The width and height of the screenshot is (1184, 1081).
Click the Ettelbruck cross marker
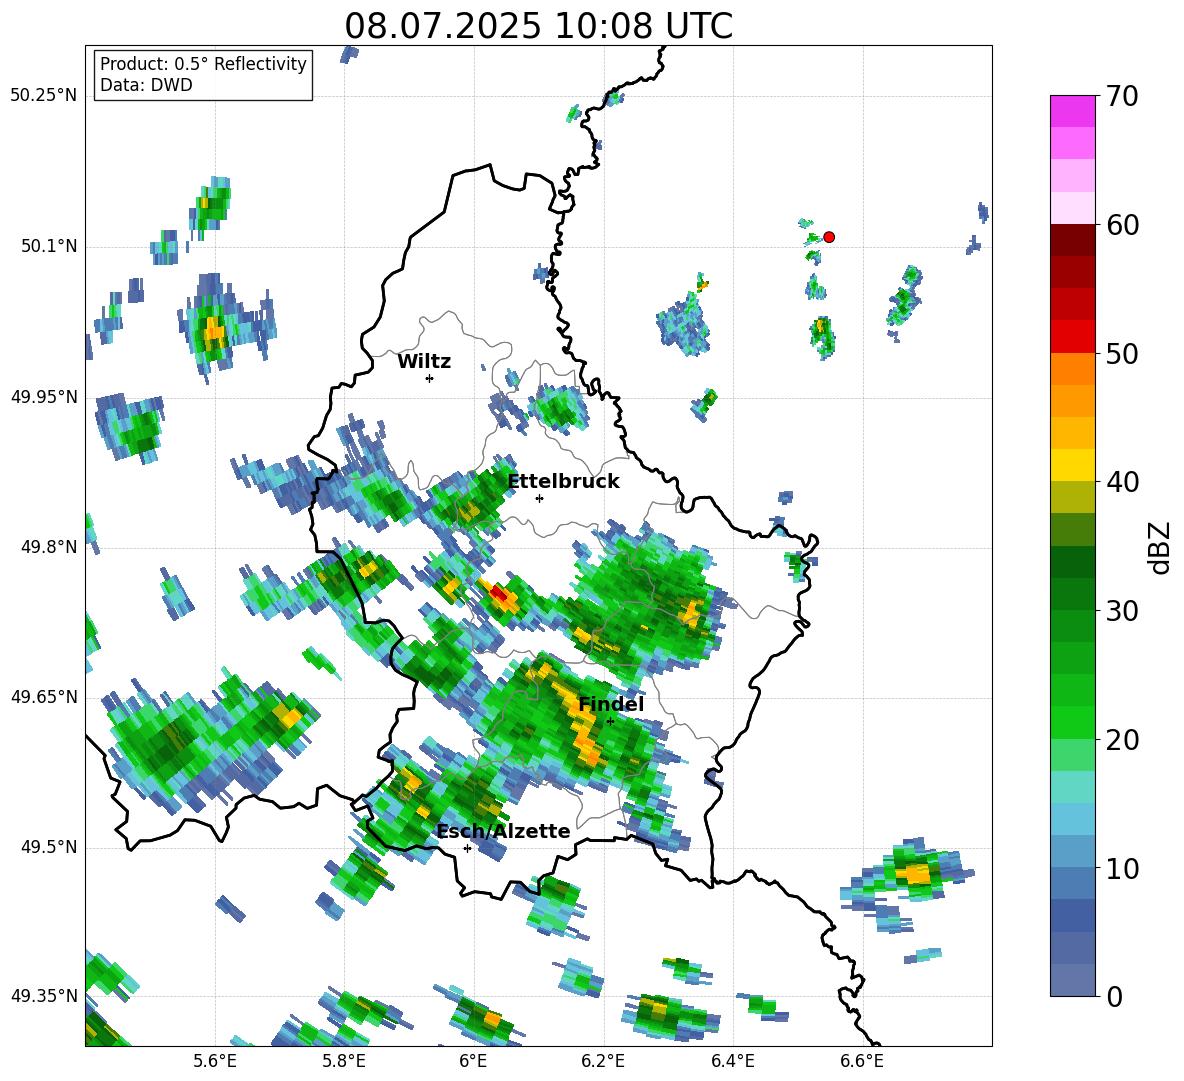coord(539,498)
